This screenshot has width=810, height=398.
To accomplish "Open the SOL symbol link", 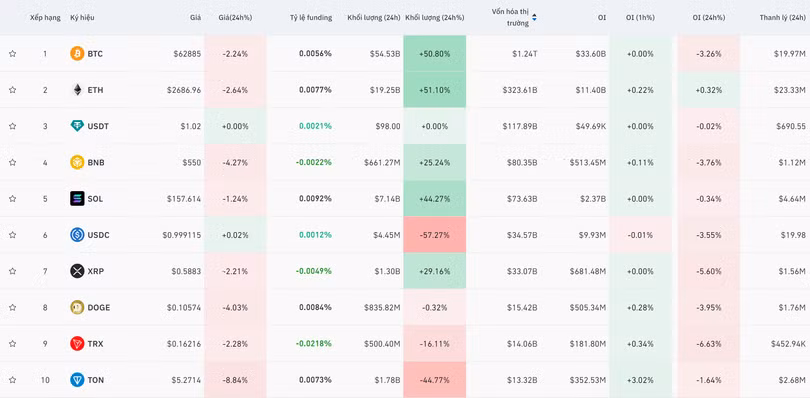I will click(x=95, y=198).
